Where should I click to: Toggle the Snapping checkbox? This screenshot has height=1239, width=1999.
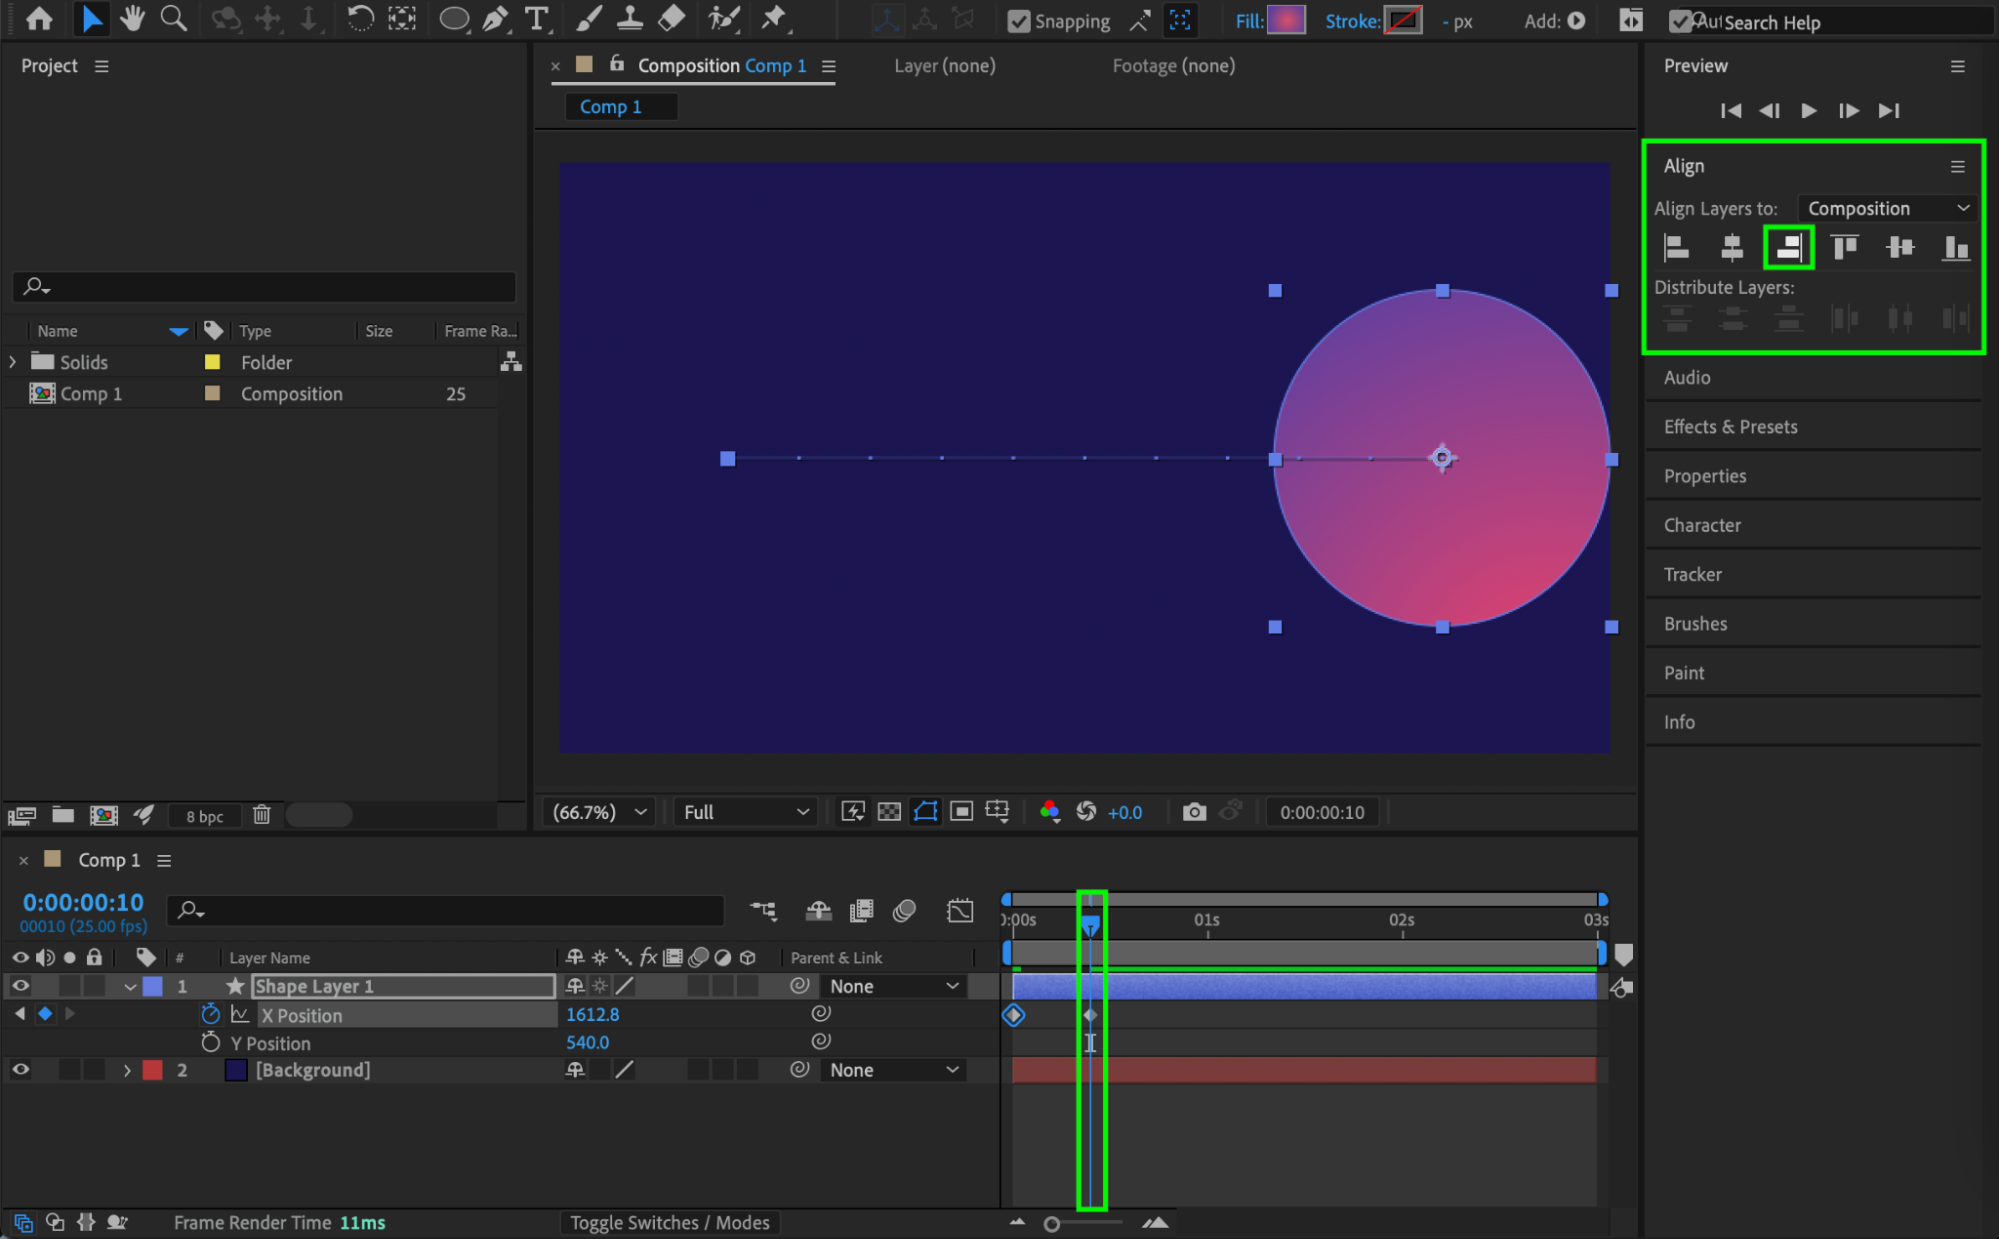(1019, 21)
